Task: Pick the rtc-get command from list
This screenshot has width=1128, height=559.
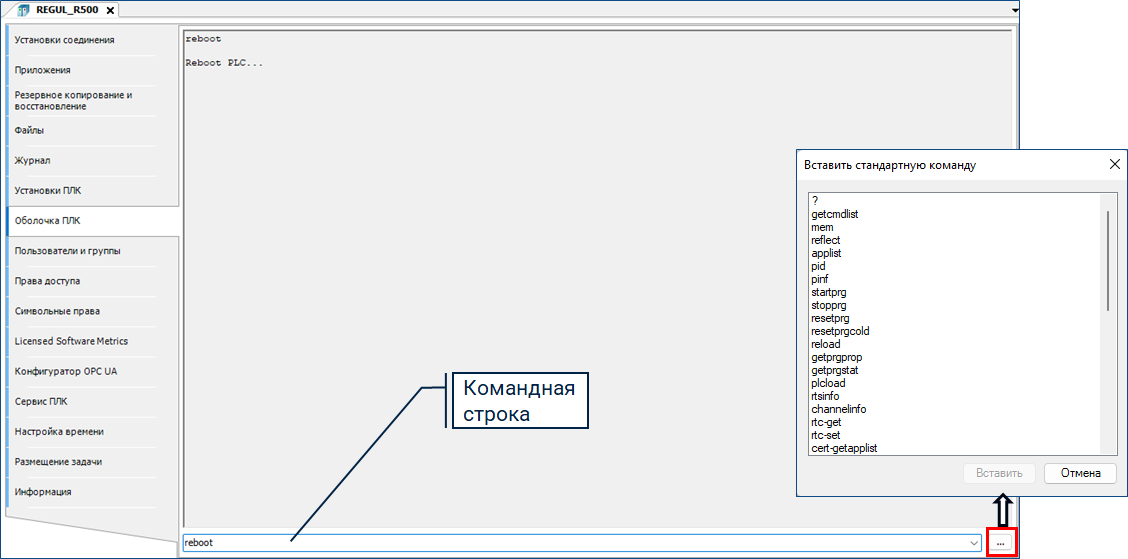Action: coord(826,422)
